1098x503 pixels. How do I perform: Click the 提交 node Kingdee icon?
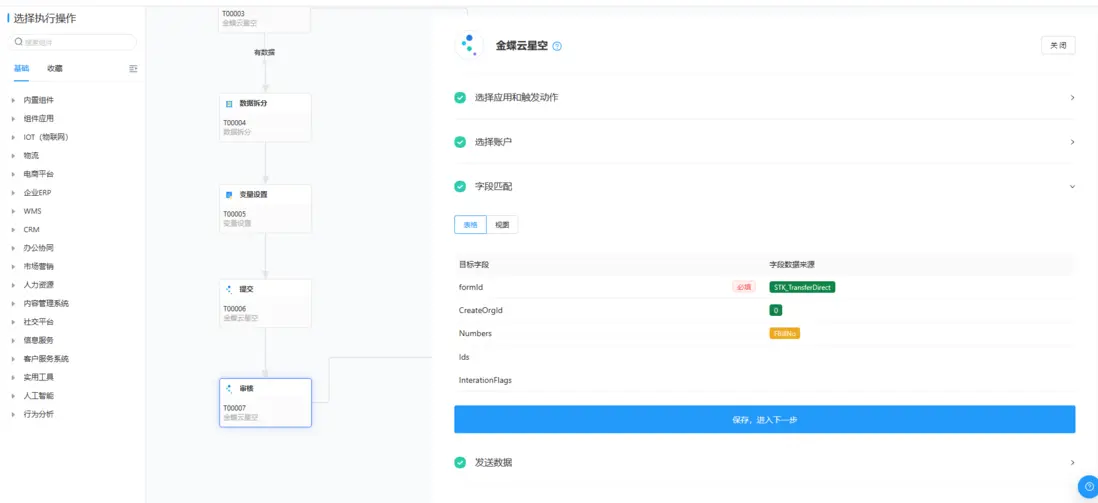229,289
